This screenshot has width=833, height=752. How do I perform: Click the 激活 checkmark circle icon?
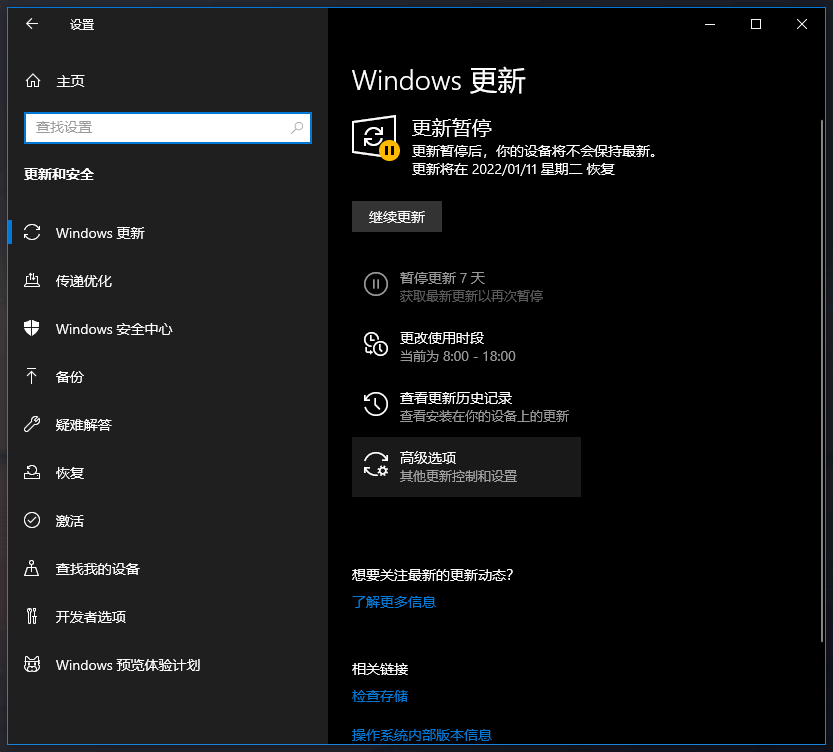(x=32, y=520)
